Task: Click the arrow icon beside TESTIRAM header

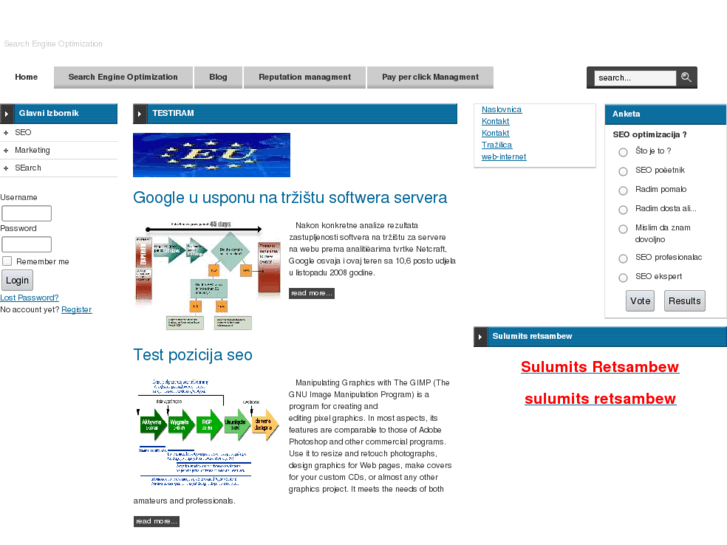Action: [140, 114]
